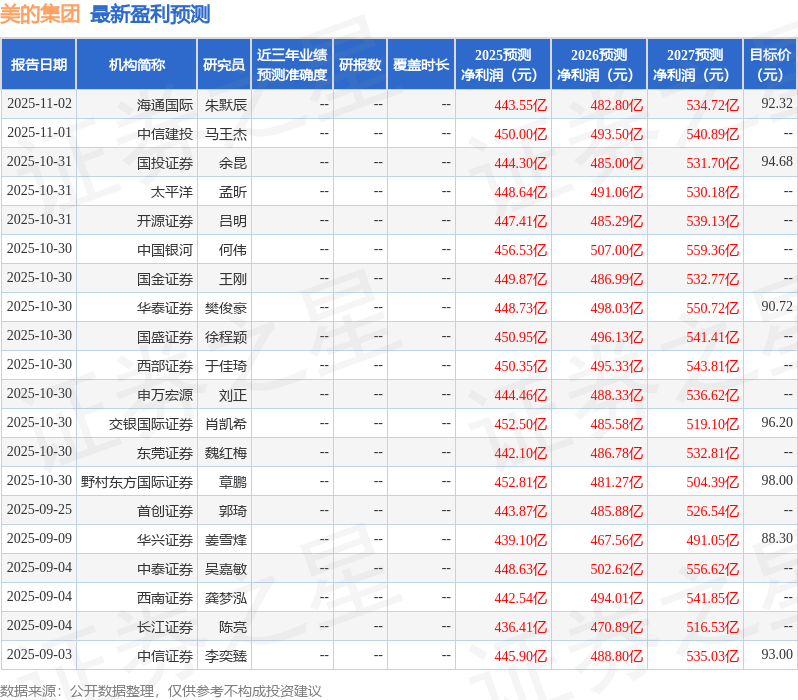
Task: Select the 报告日期 column header
Action: (x=39, y=65)
